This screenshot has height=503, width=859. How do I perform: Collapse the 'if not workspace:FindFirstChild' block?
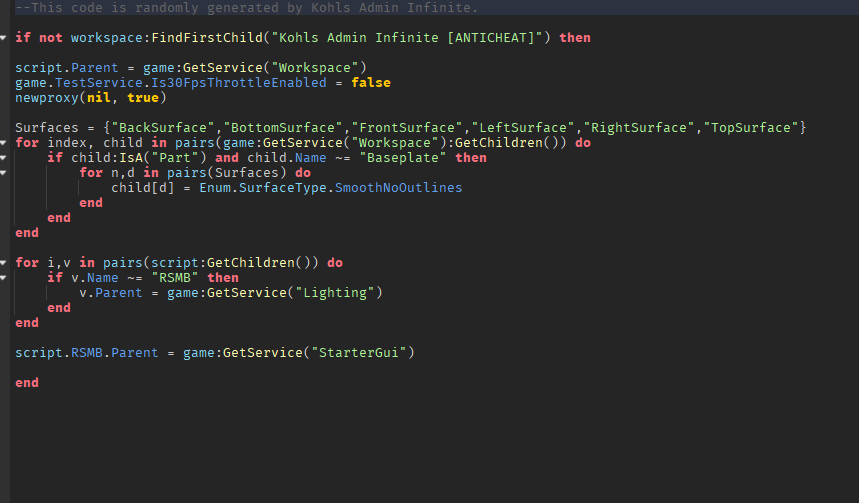click(4, 38)
